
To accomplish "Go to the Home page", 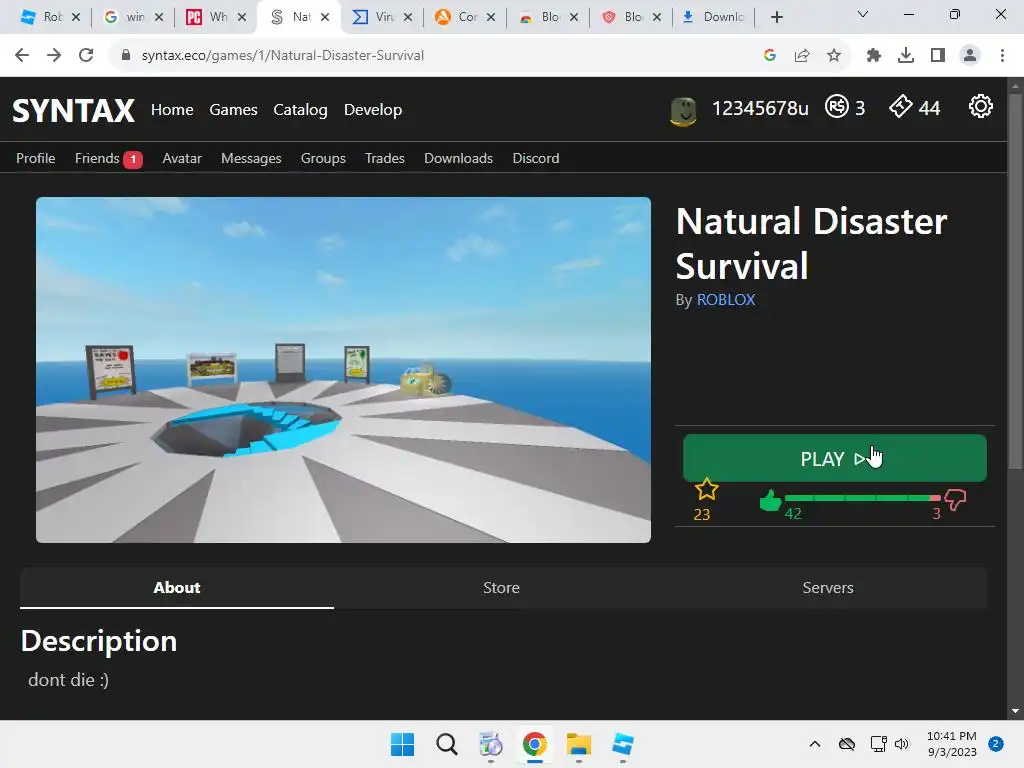I will [x=172, y=110].
